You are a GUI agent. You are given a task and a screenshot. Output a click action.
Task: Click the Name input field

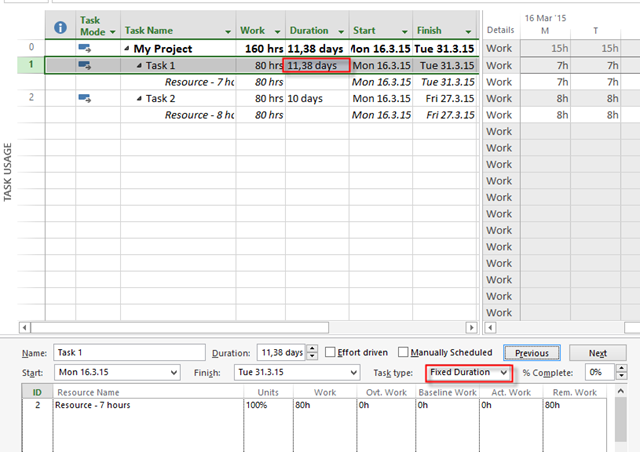128,353
